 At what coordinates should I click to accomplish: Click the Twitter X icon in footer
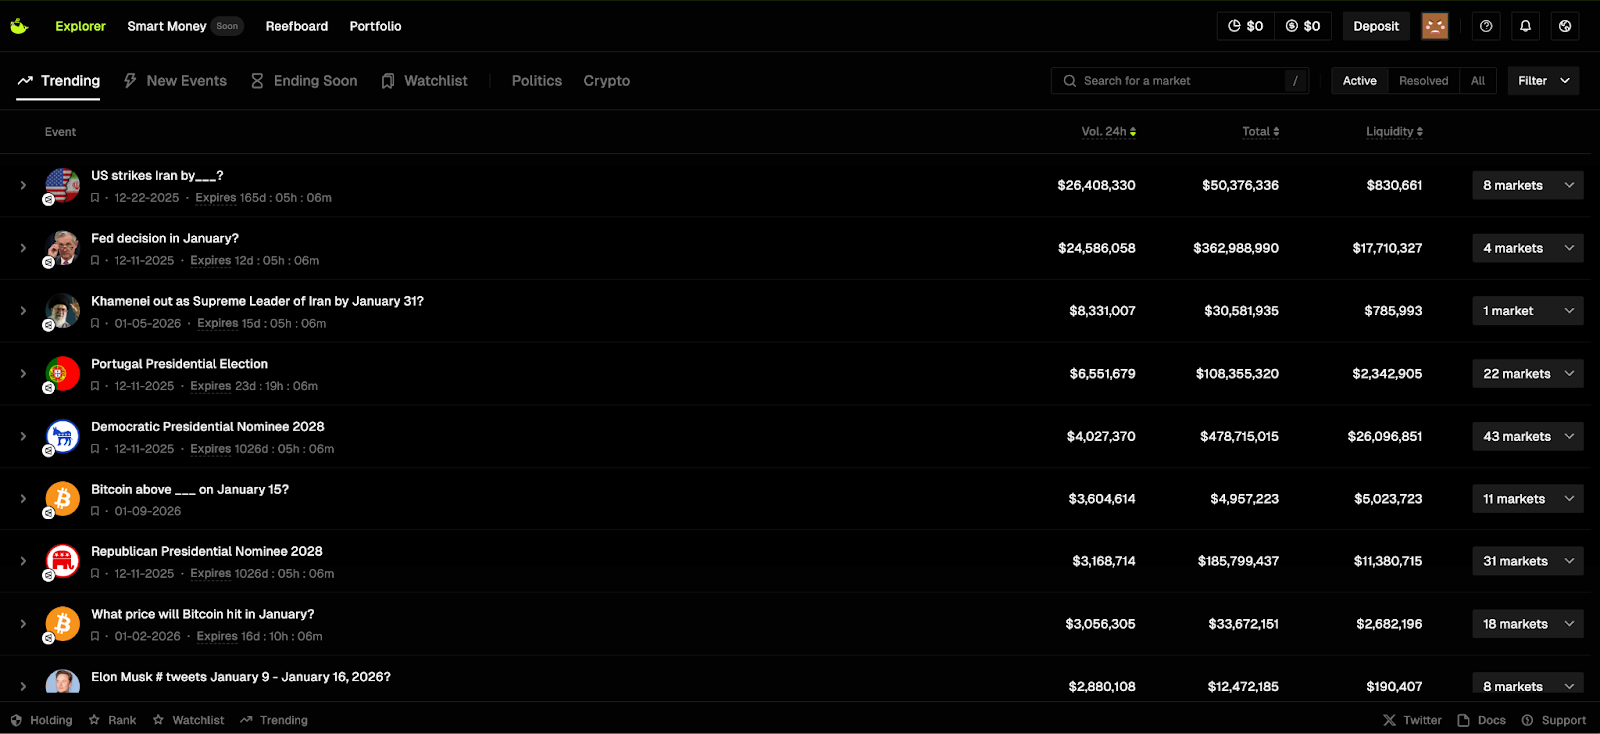point(1389,720)
